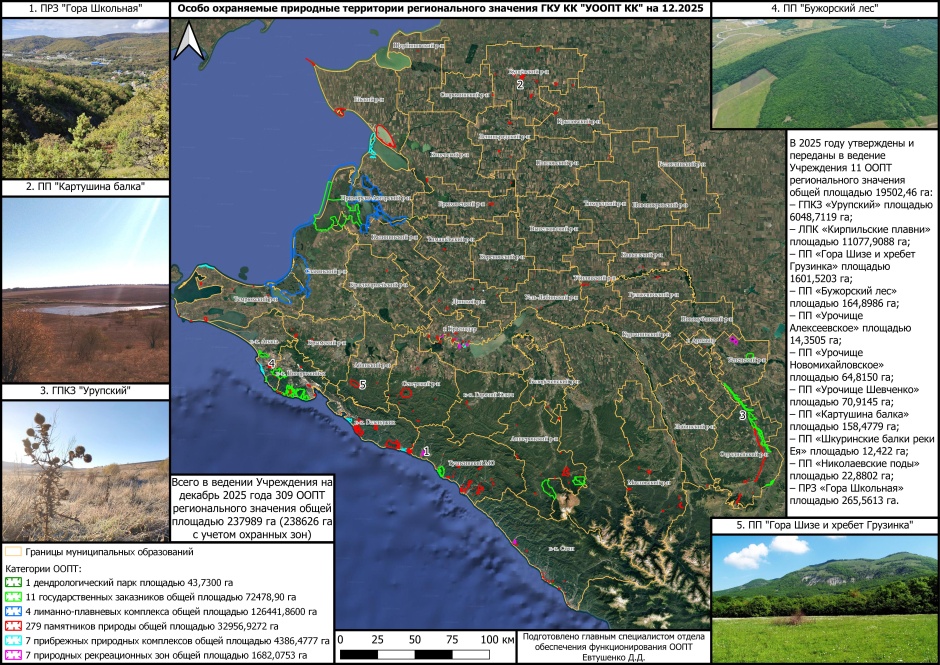The image size is (940, 665).
Task: Click the cyan coastal complexes legend symbol
Action: click(14, 640)
